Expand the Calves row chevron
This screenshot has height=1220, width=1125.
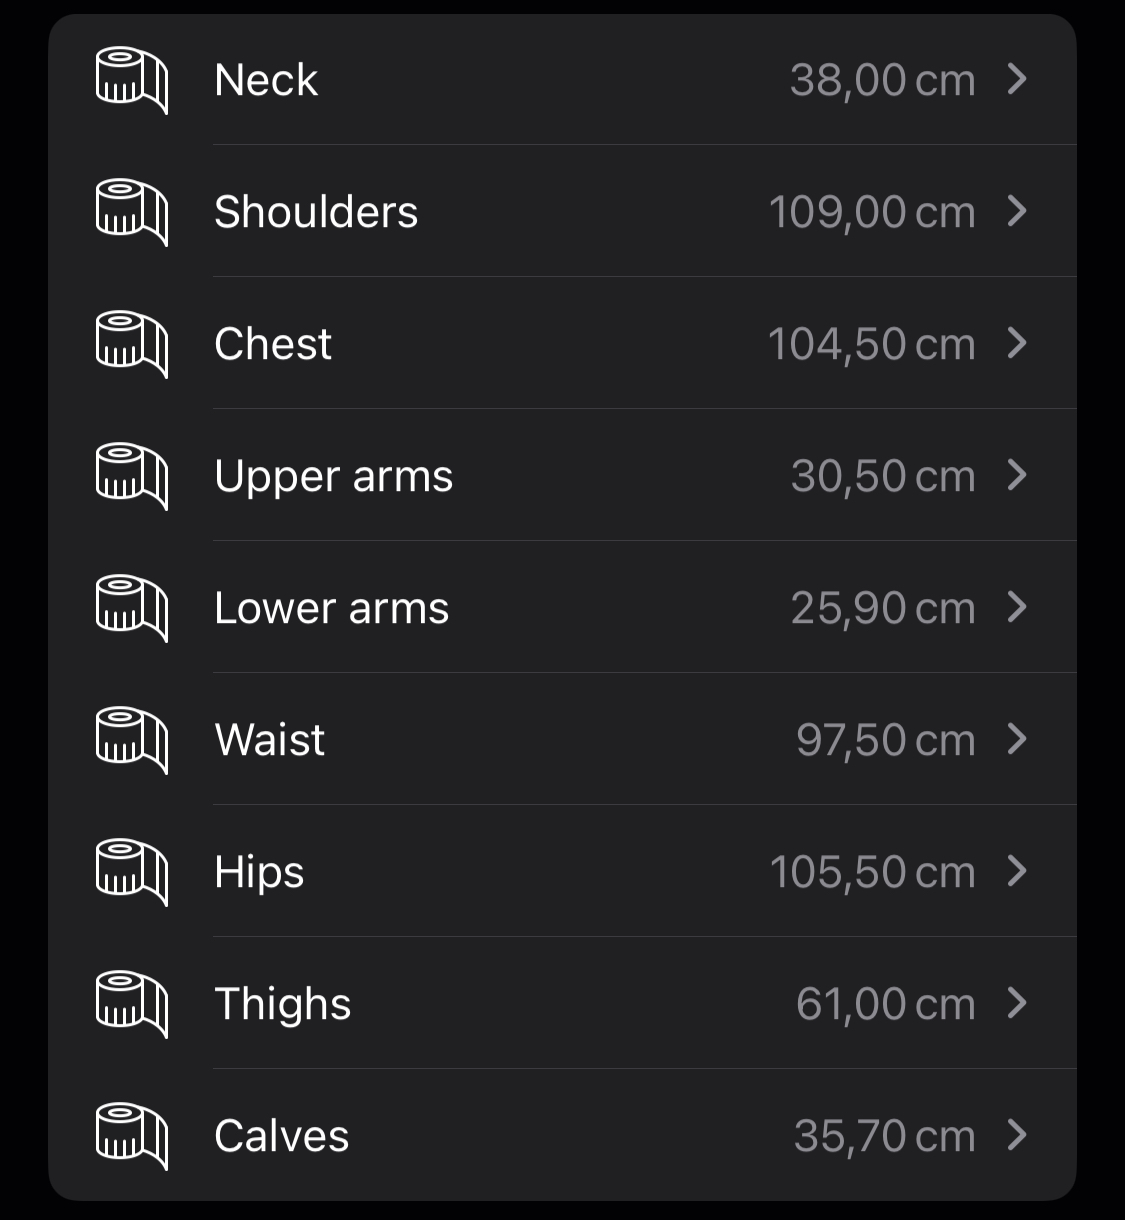(x=1017, y=1135)
